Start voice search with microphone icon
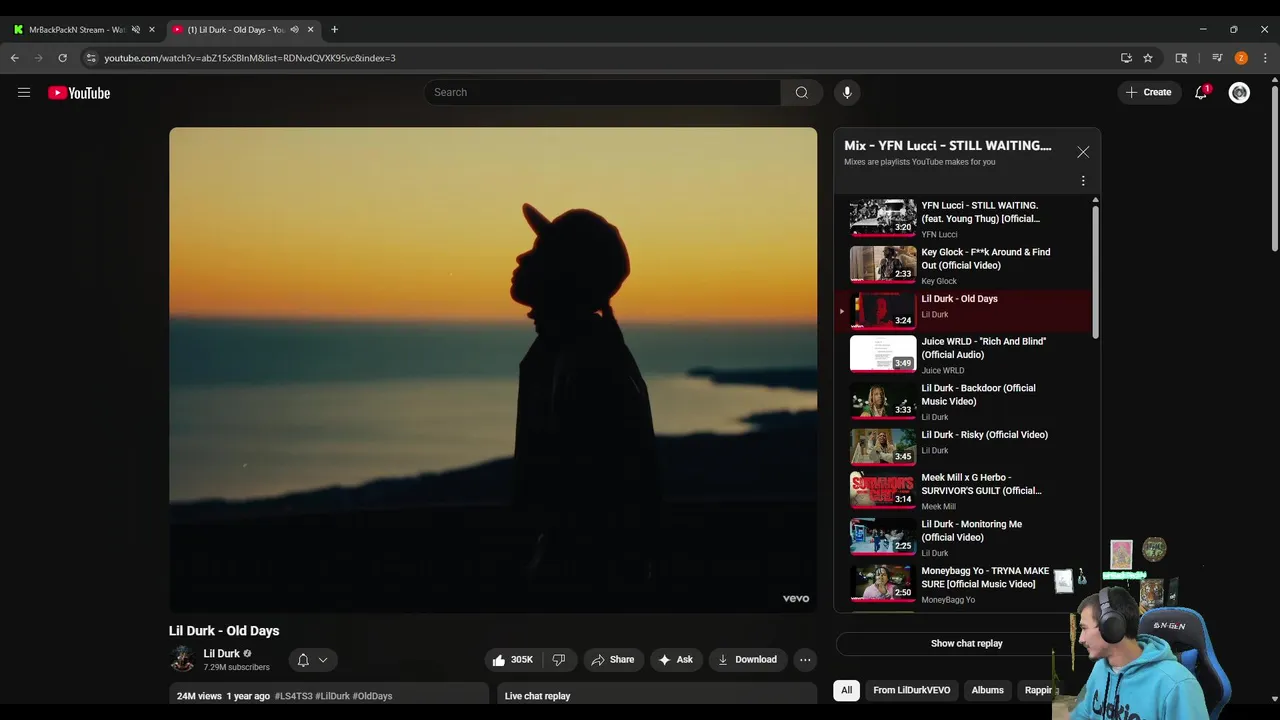 pos(847,92)
